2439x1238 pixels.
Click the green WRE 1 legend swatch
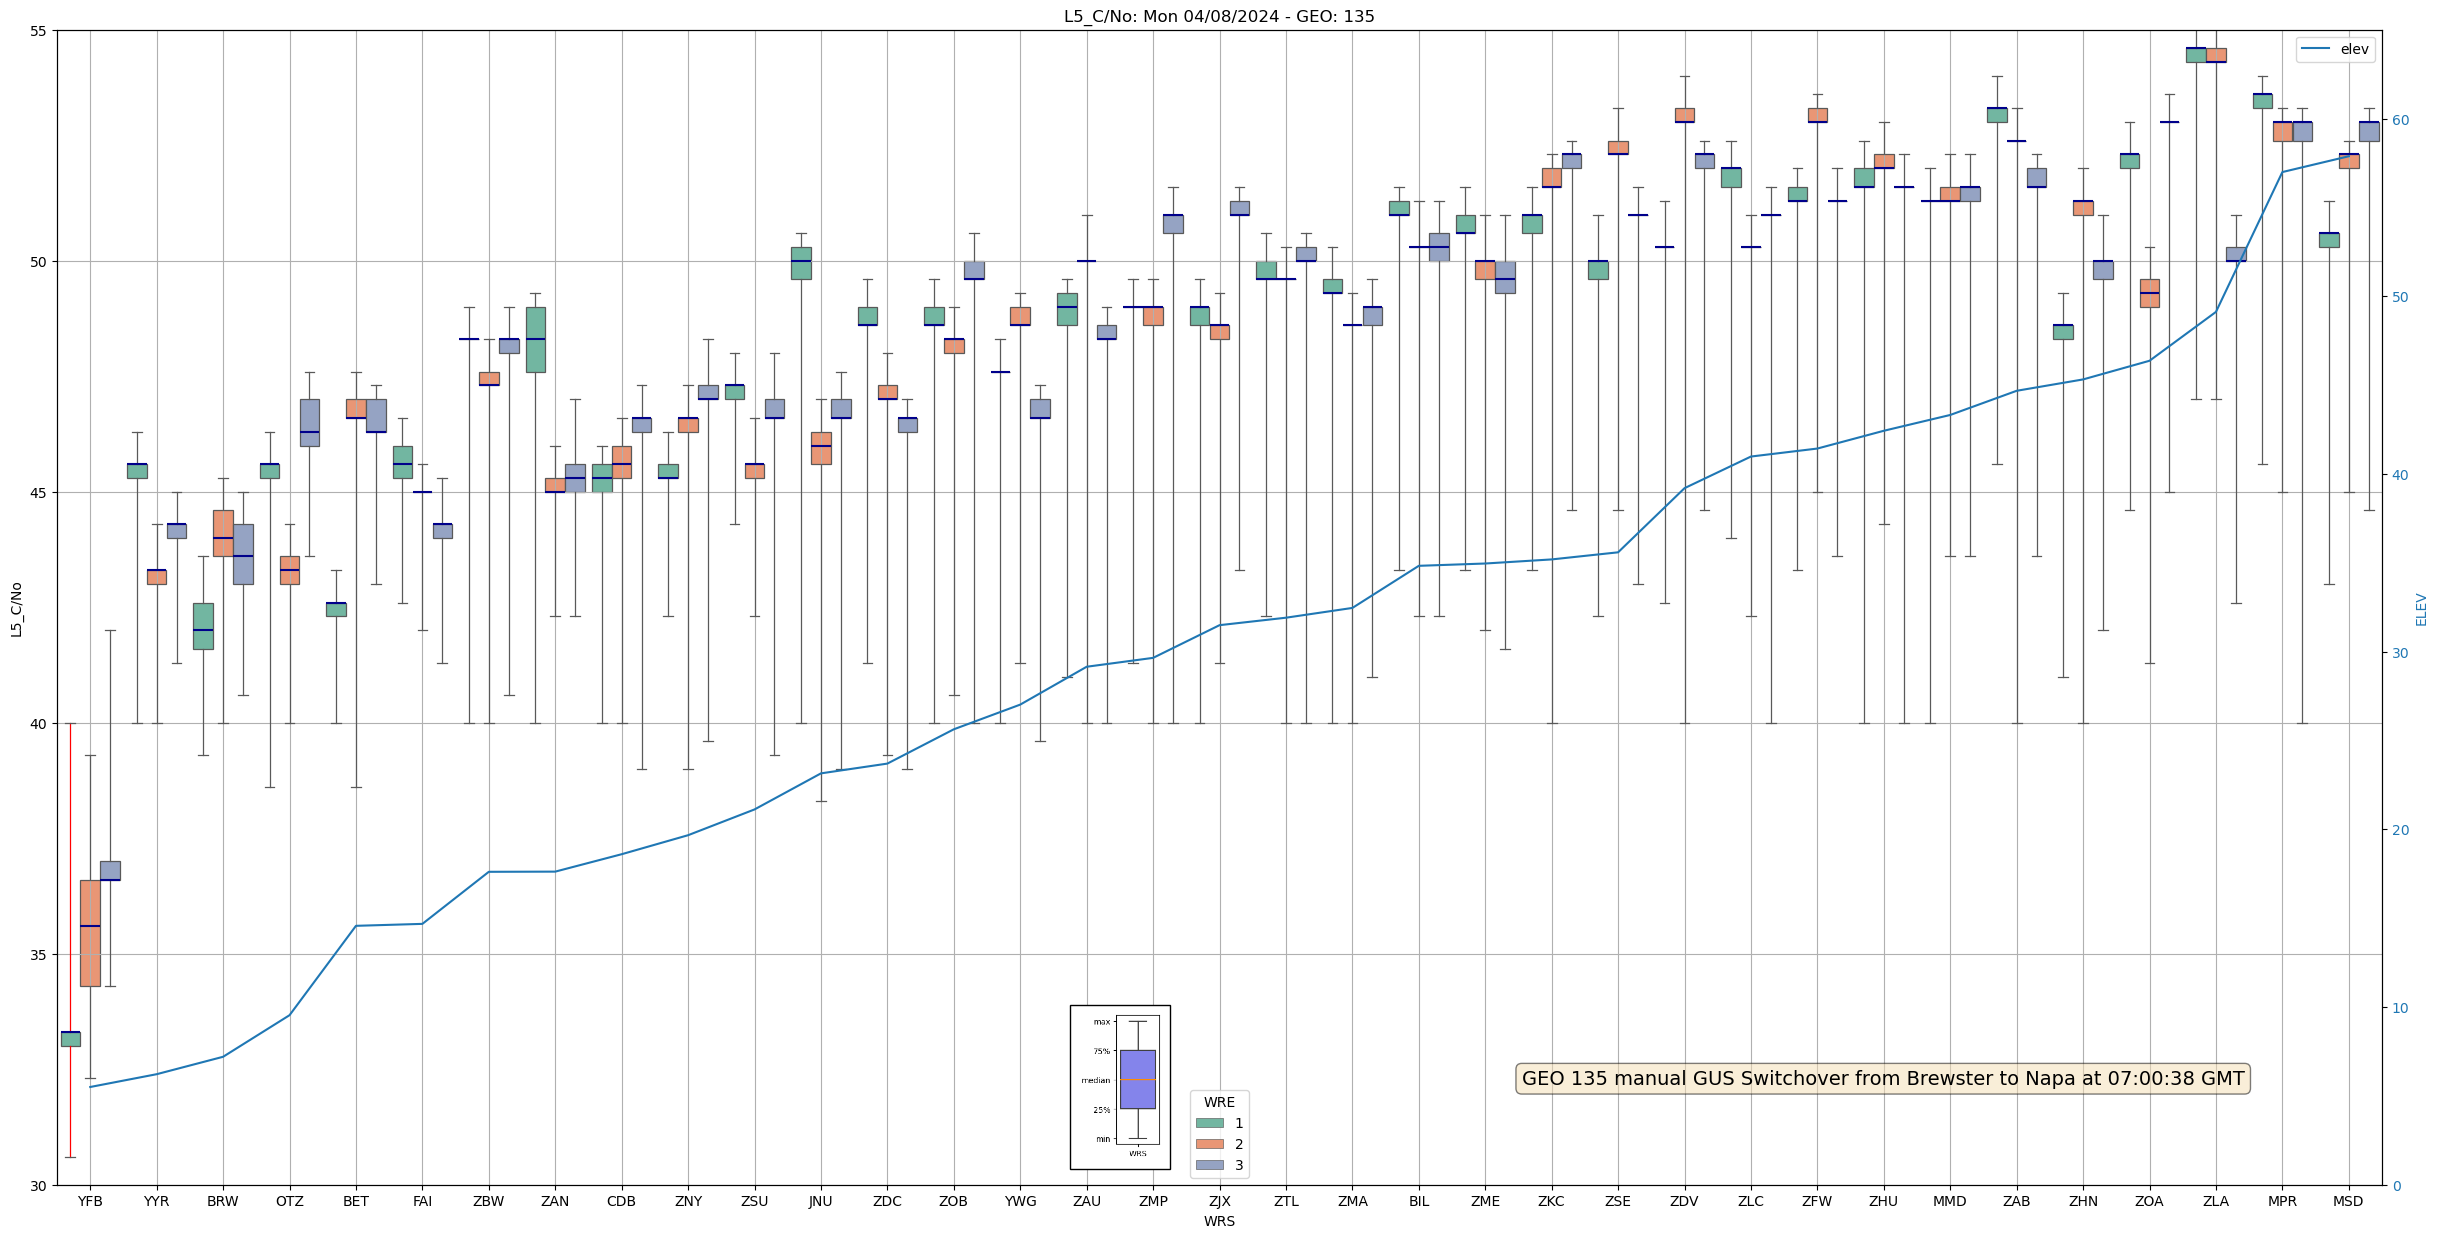pos(1209,1123)
